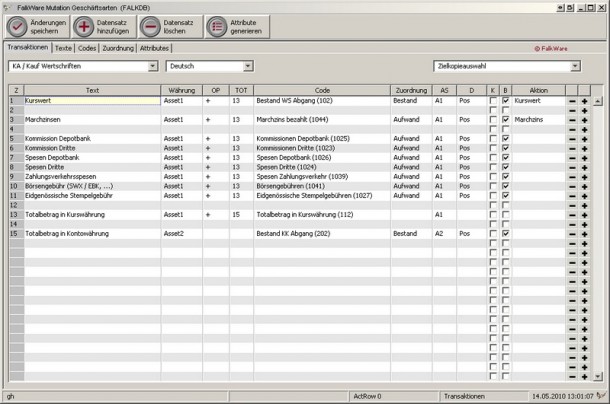Enable the K checkbox for Marchzinsen
Screen dimensions: 610x404
coord(492,119)
